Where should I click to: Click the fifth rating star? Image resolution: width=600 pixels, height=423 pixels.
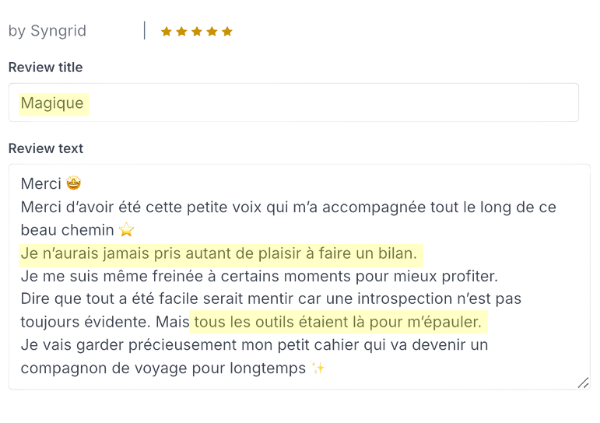pos(227,31)
